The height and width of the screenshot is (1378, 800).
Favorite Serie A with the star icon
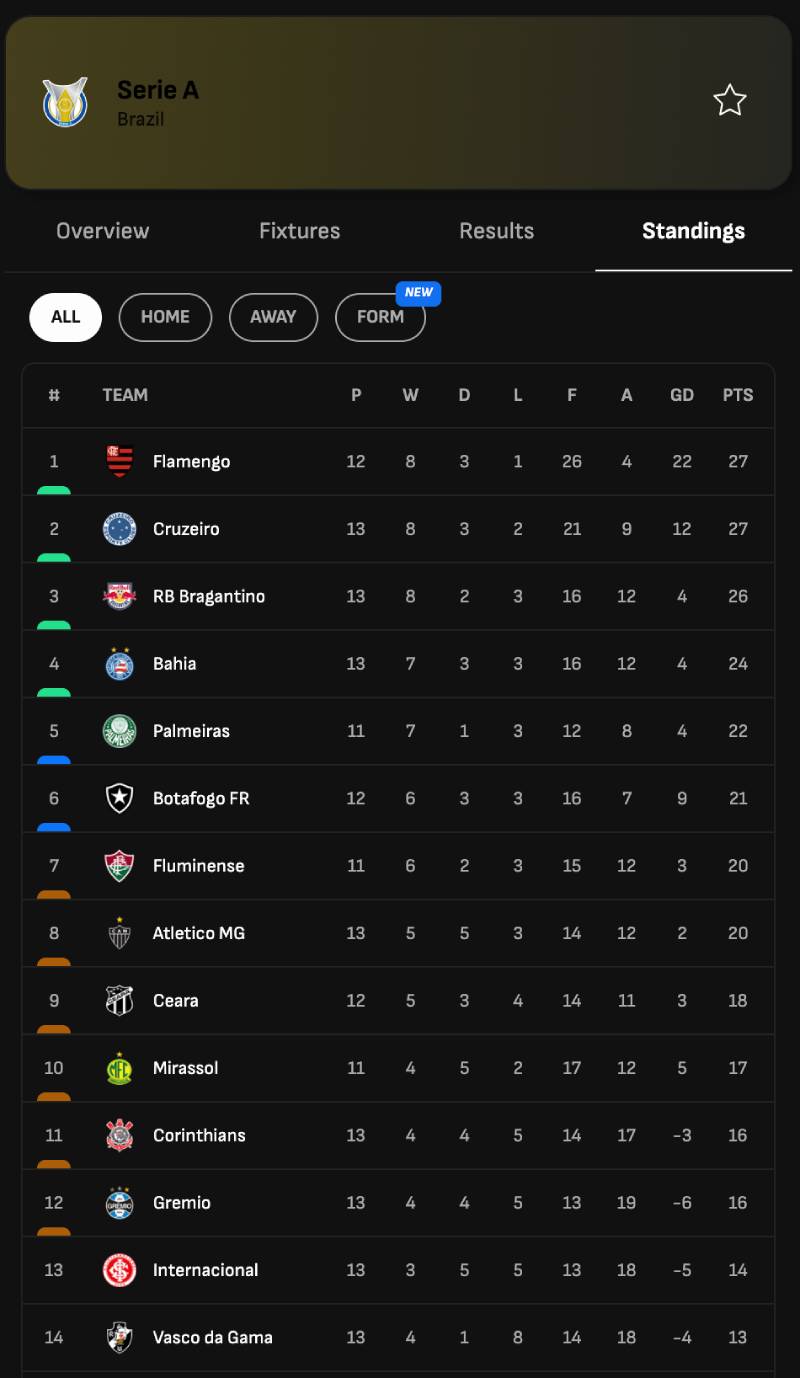729,101
